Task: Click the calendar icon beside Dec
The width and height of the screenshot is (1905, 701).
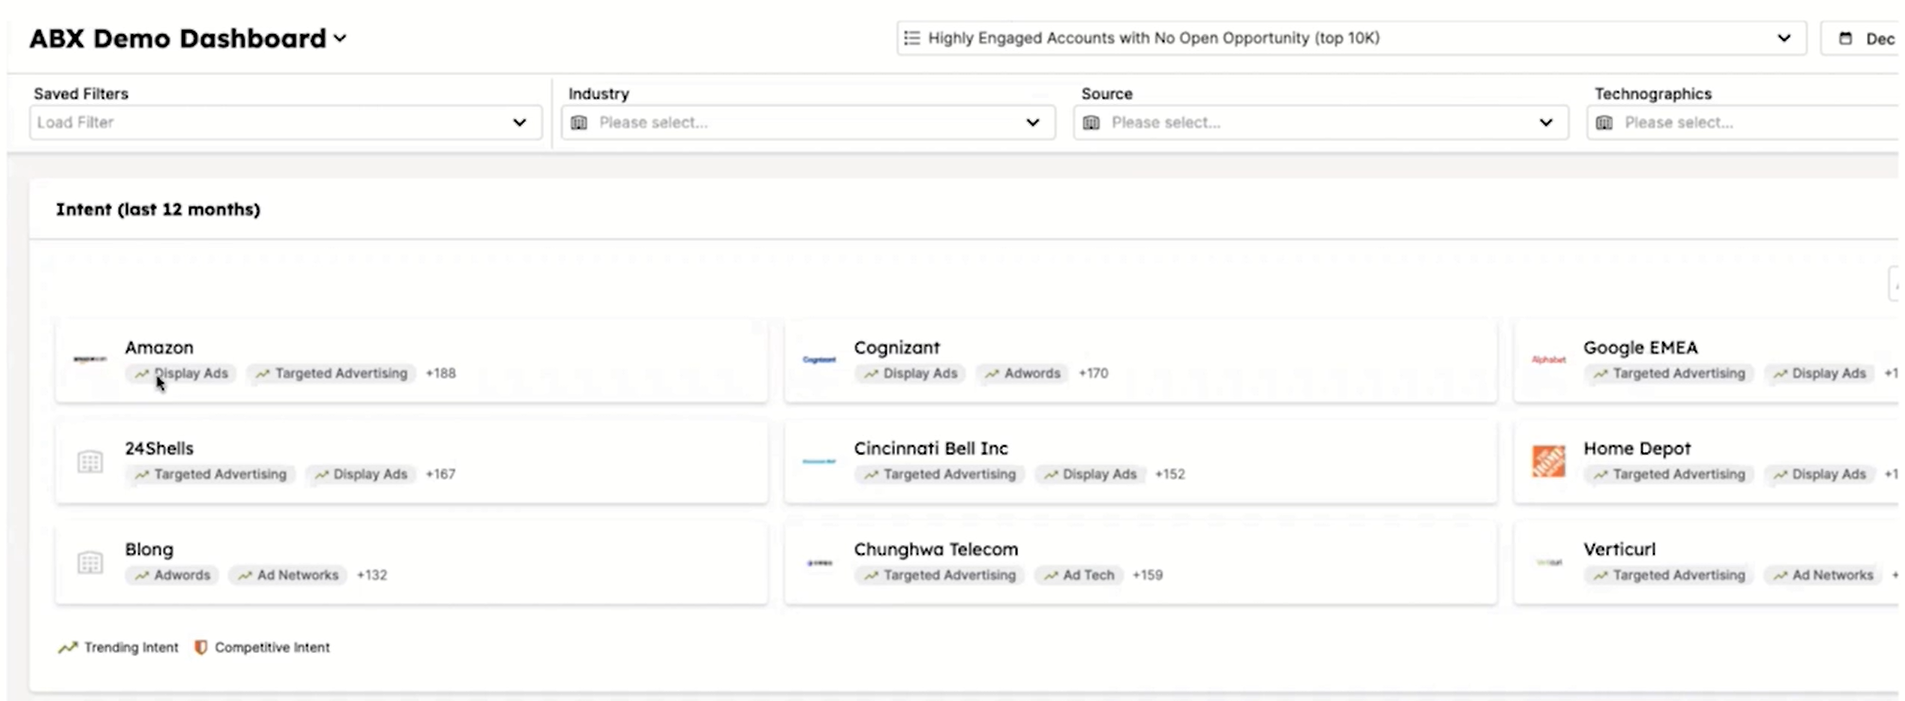Action: point(1845,39)
